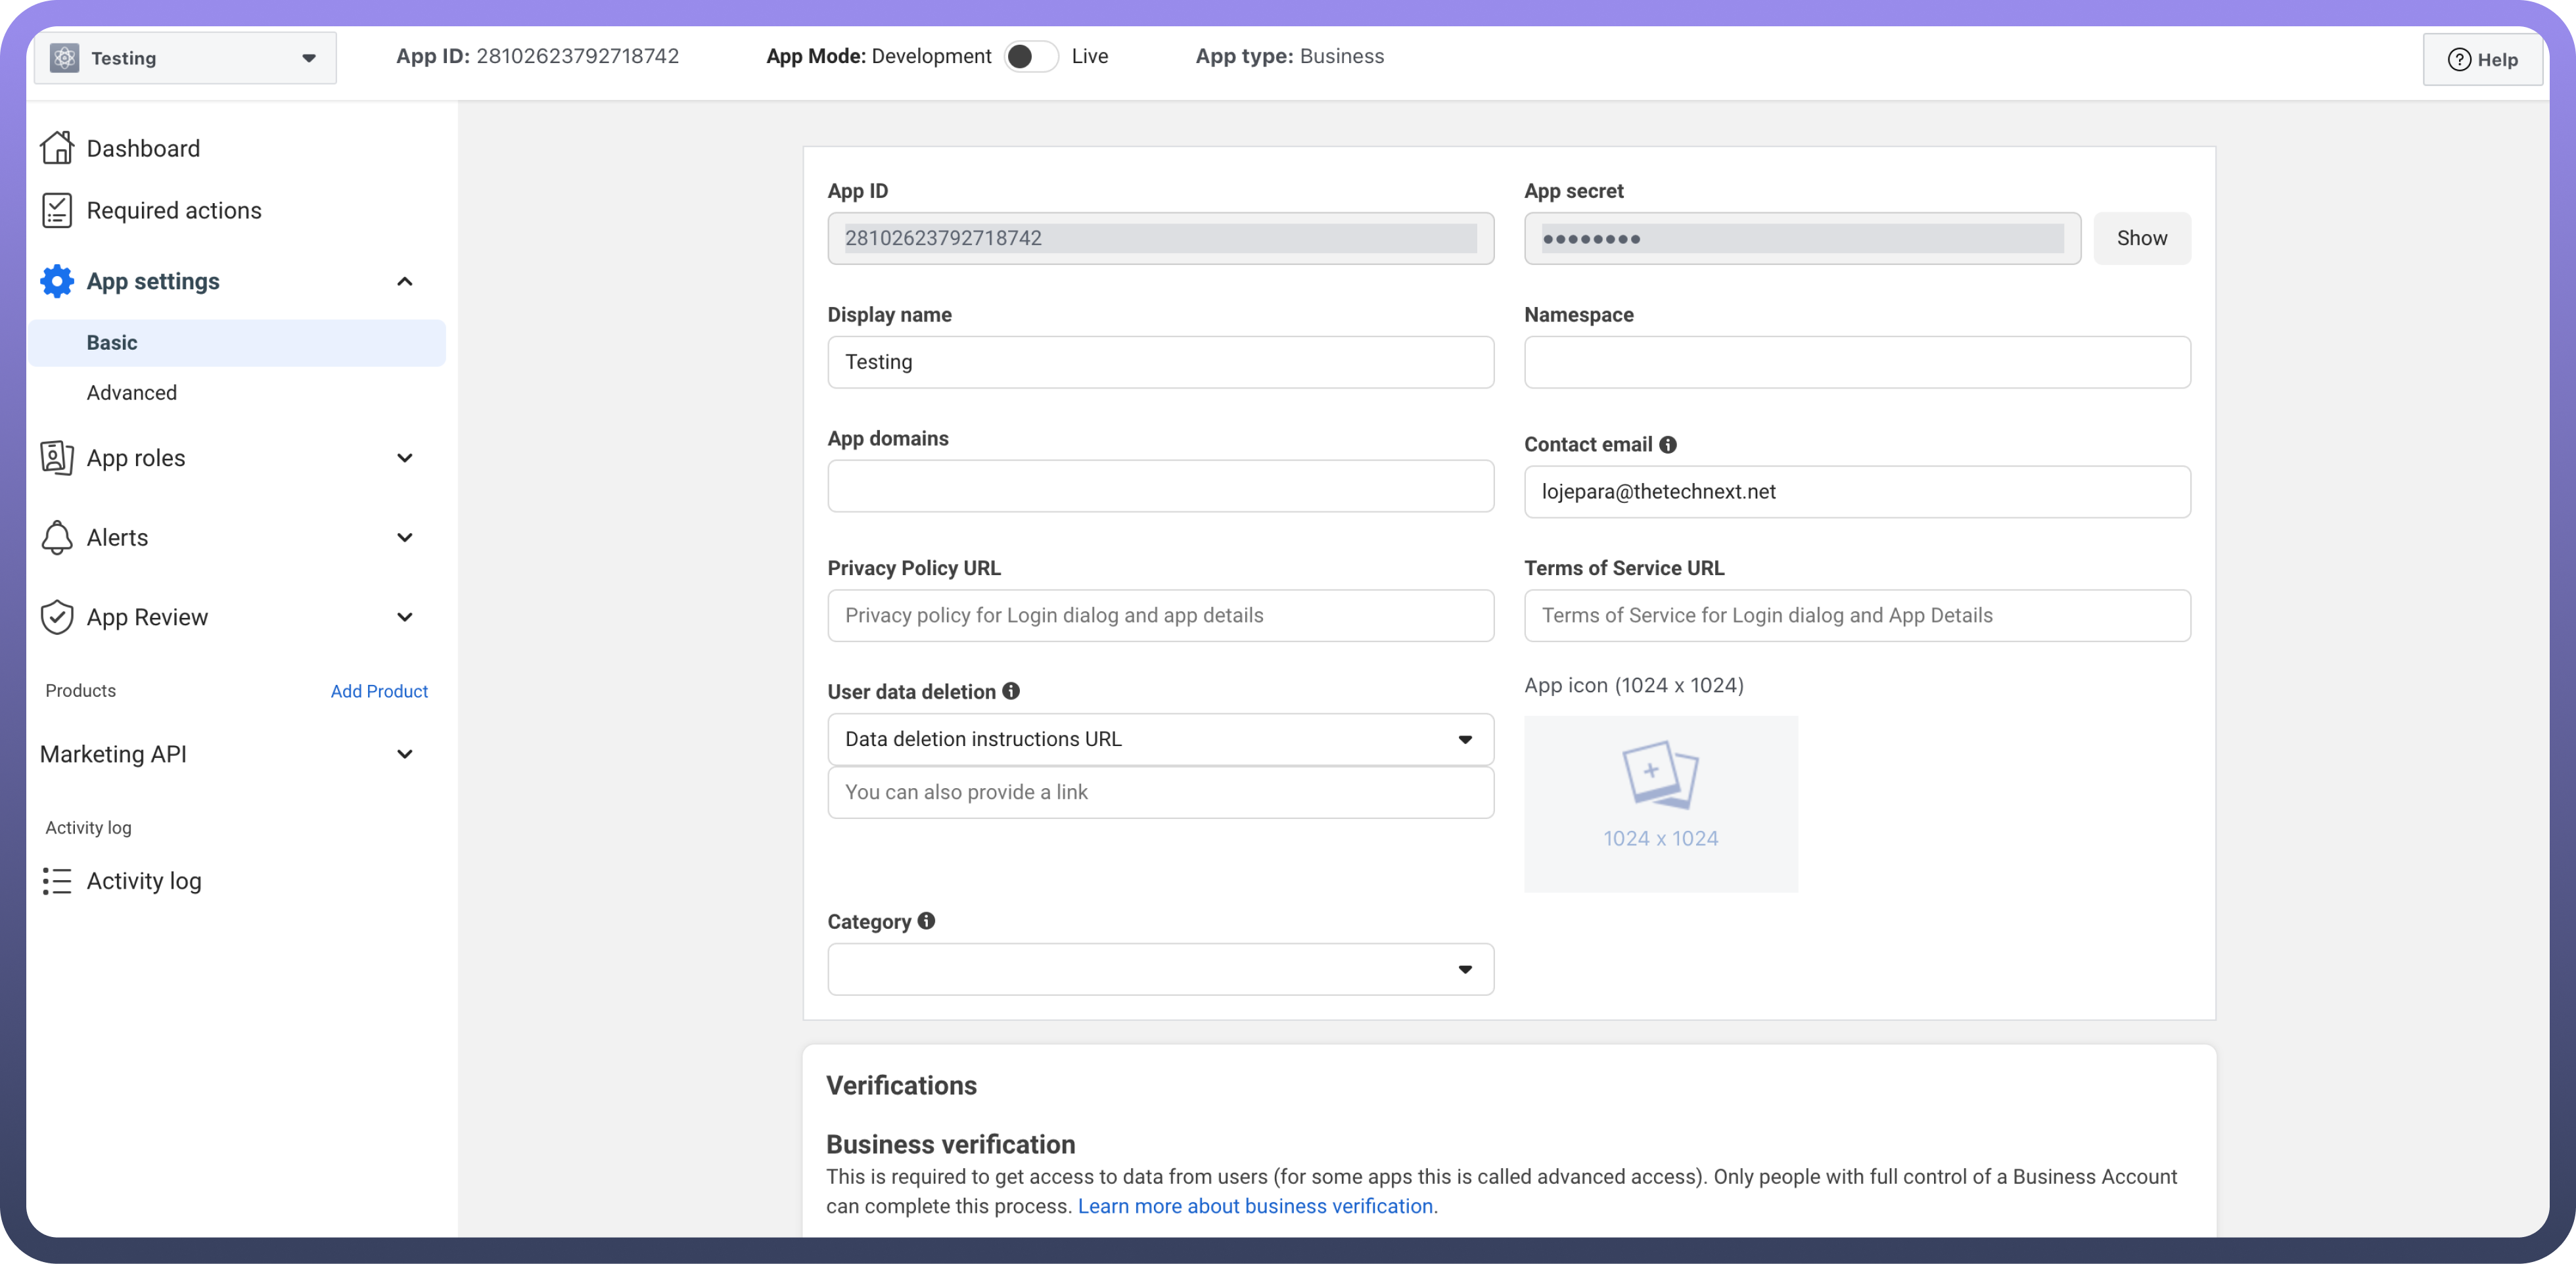Click the Dashboard home icon
The height and width of the screenshot is (1264, 2576).
pos(57,148)
